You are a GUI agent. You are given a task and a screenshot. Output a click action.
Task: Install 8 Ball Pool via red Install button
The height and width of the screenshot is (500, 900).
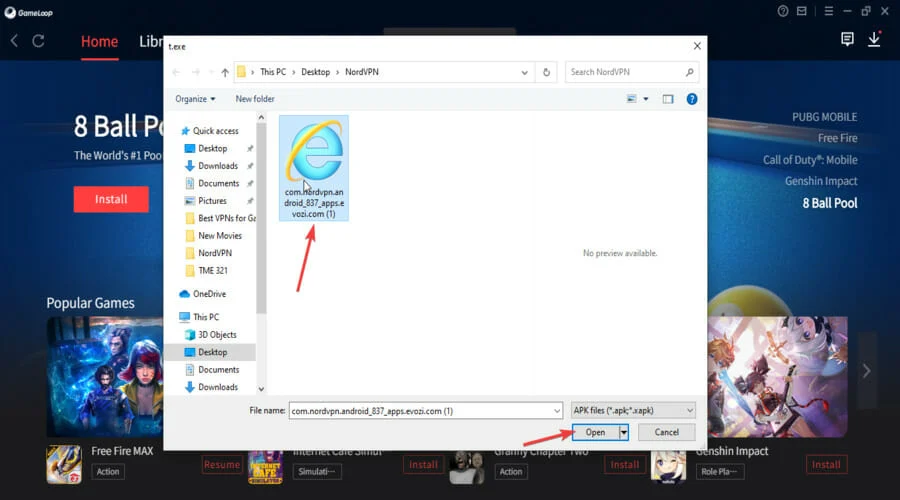pyautogui.click(x=111, y=199)
